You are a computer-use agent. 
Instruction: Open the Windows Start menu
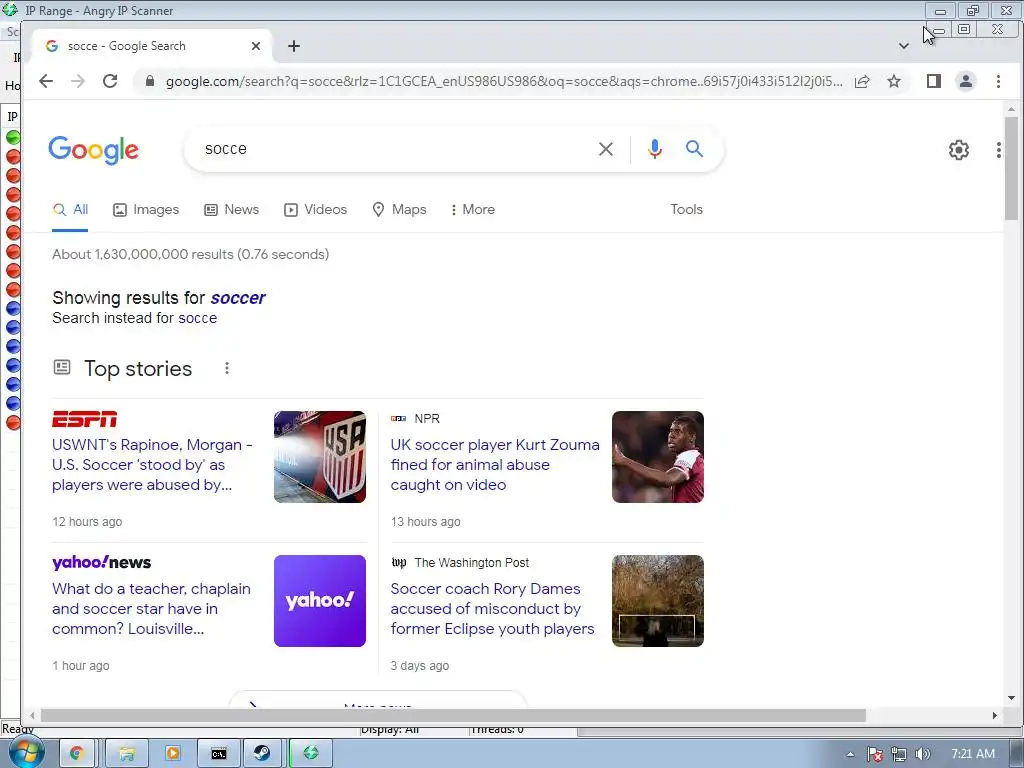[x=26, y=754]
